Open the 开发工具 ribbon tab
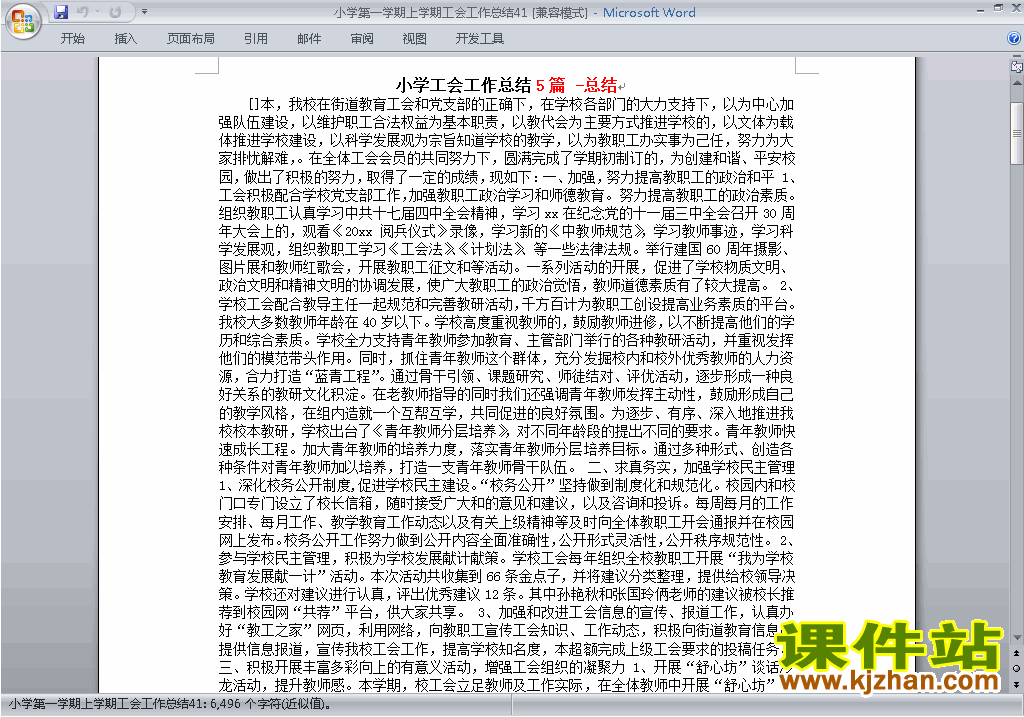Image resolution: width=1024 pixels, height=718 pixels. coord(479,39)
